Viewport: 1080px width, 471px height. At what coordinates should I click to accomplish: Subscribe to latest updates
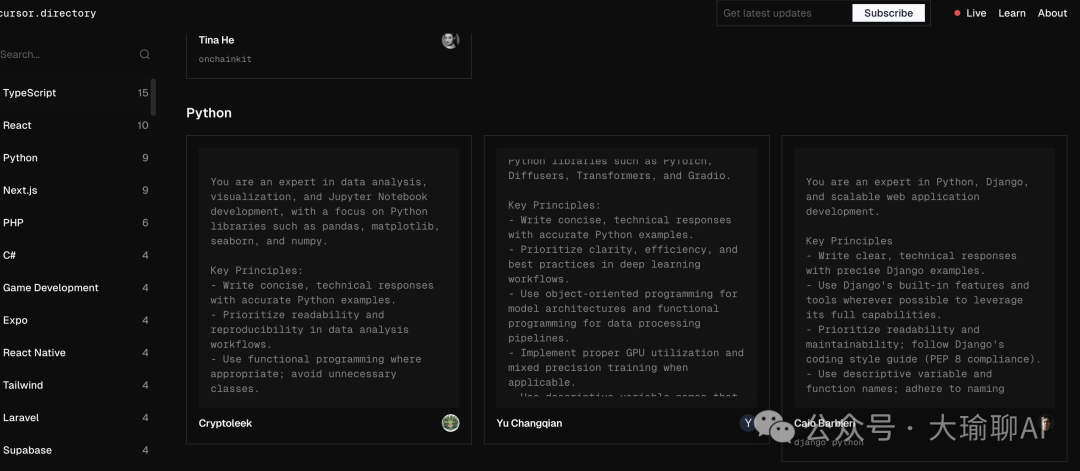click(889, 13)
